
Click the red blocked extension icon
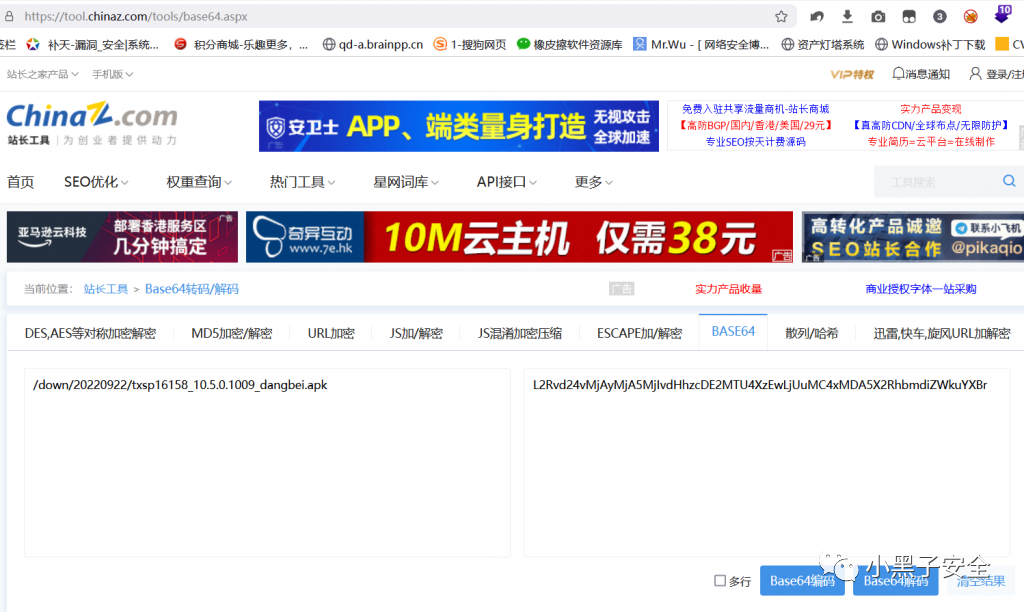point(970,17)
